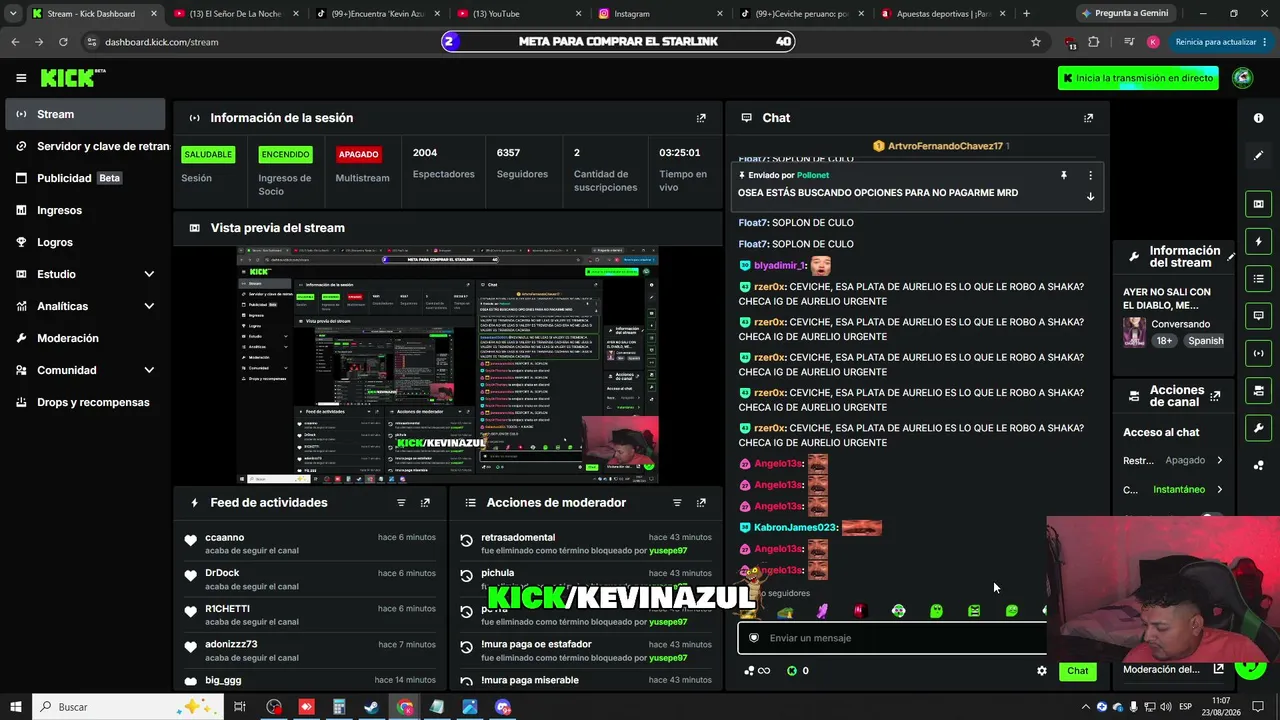Screen dimensions: 1280x720
Task: Pop out the Chat panel
Action: tap(1089, 118)
